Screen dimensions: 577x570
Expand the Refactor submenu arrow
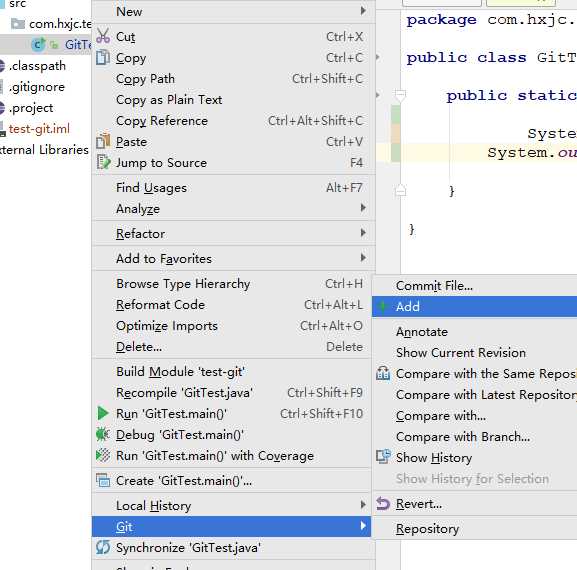(363, 233)
